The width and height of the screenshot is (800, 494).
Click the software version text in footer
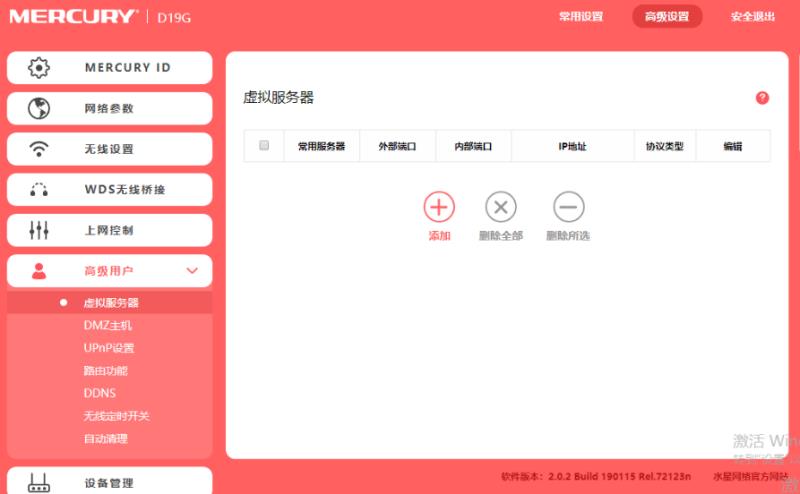click(x=595, y=476)
